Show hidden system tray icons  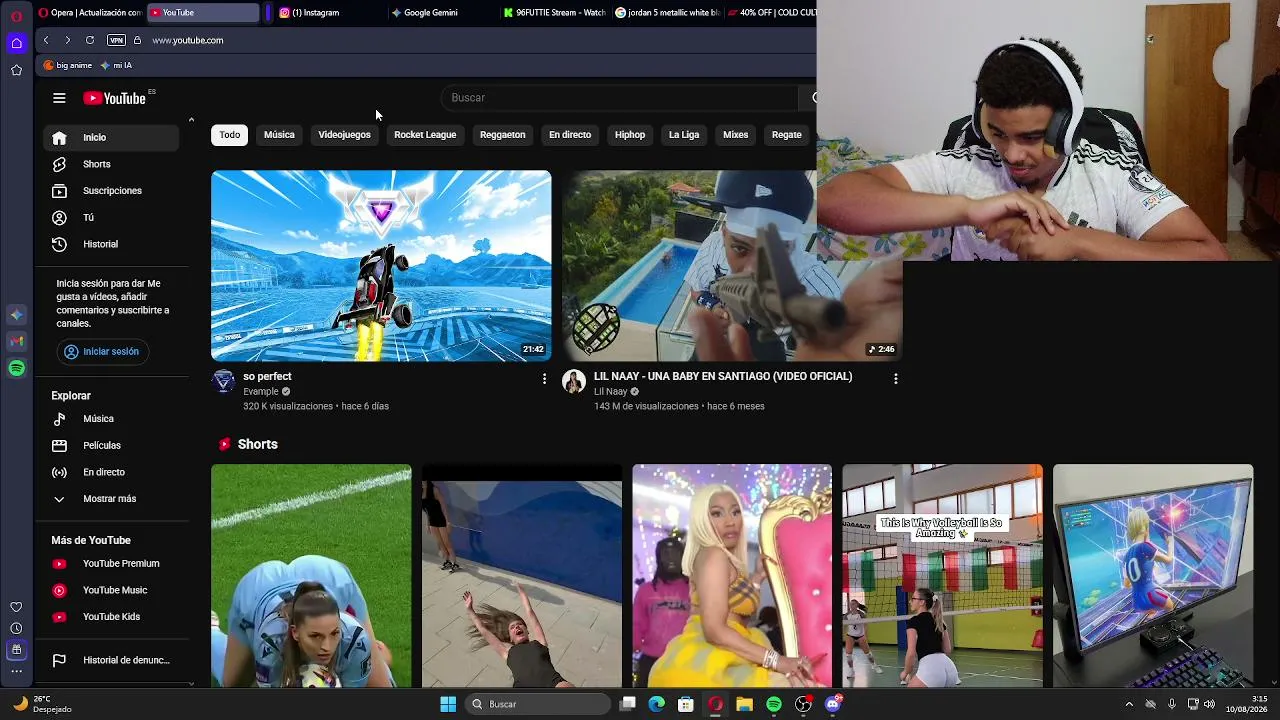[x=1129, y=704]
